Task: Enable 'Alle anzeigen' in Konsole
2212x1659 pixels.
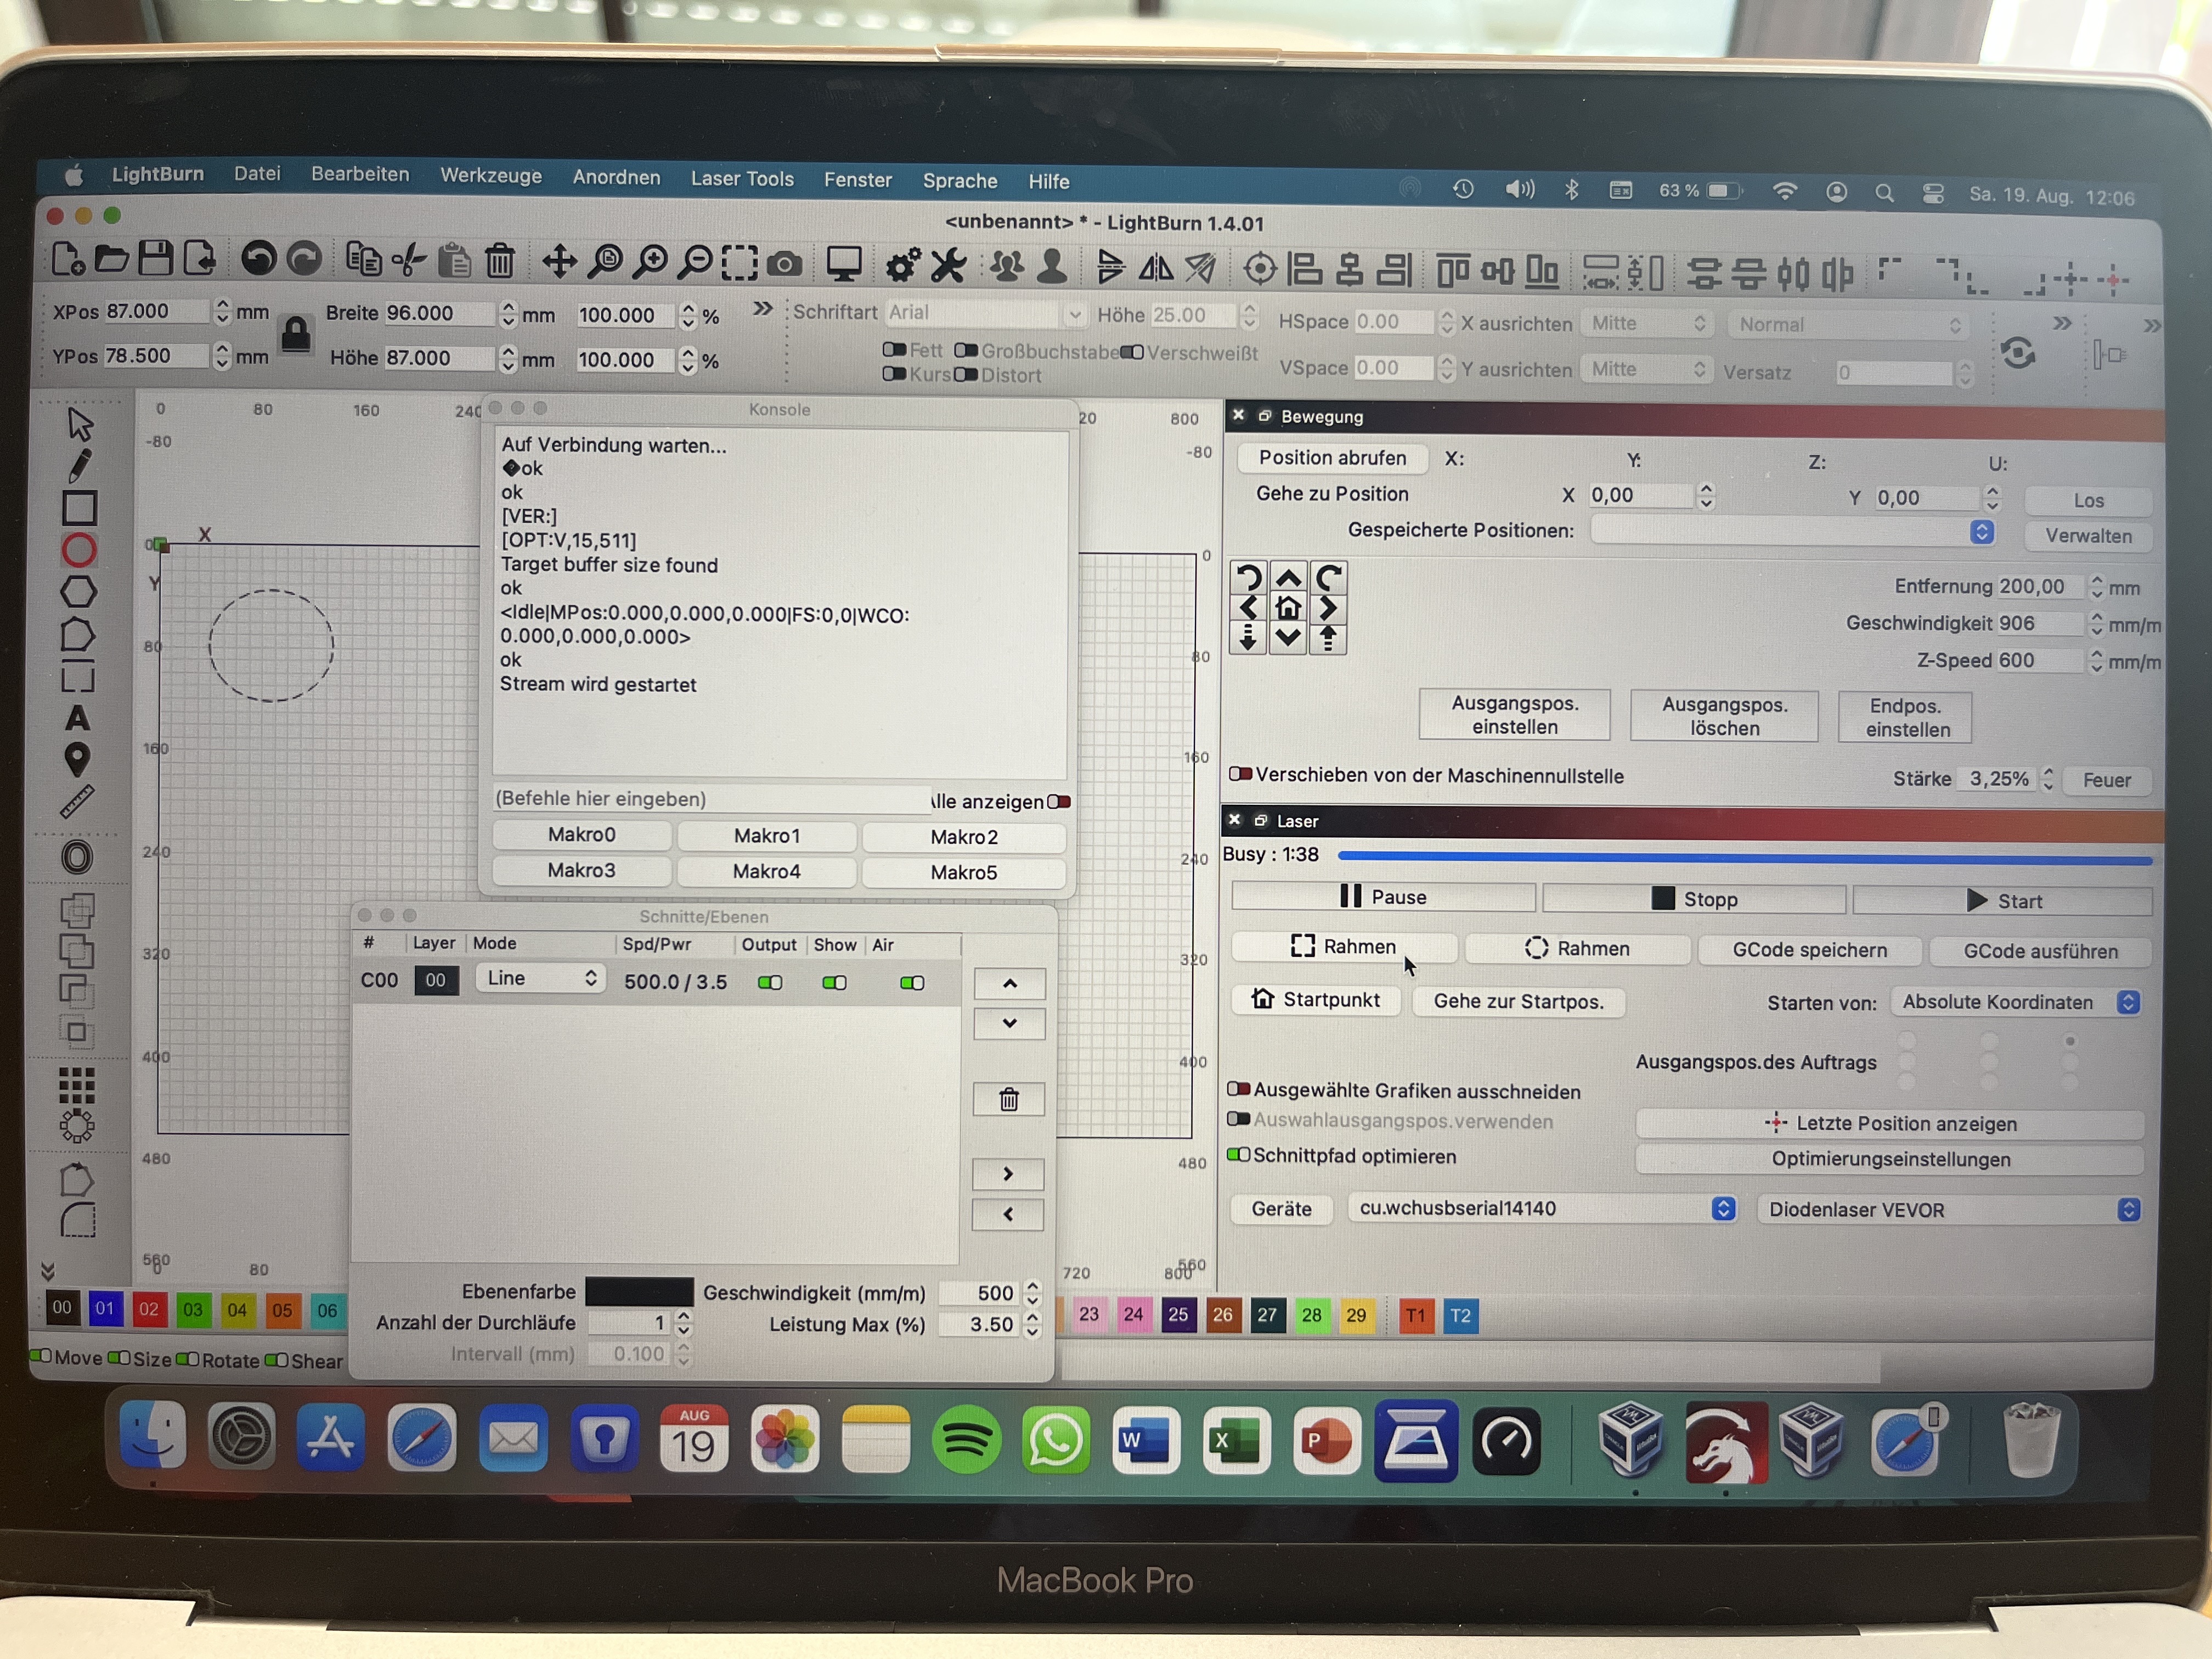Action: tap(1059, 802)
